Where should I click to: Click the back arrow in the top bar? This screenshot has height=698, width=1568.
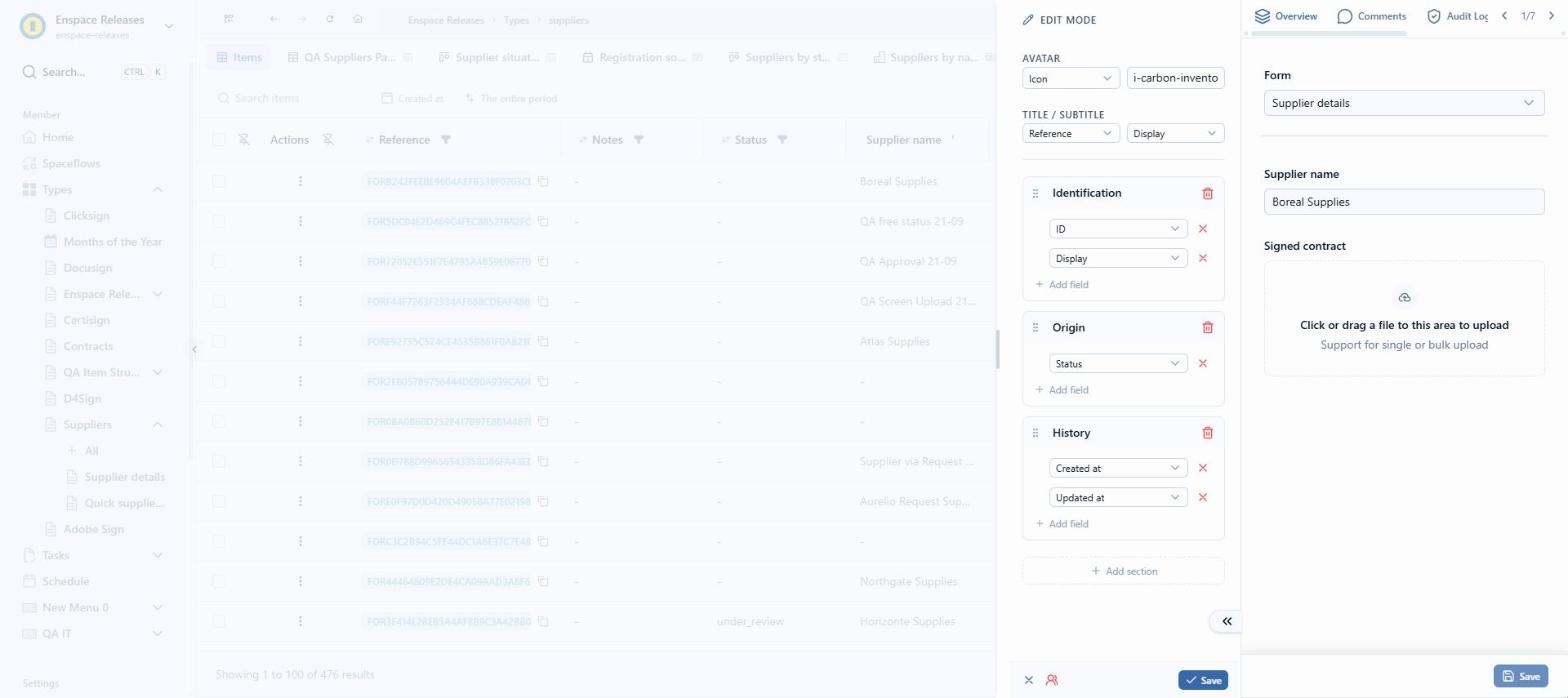pos(274,19)
